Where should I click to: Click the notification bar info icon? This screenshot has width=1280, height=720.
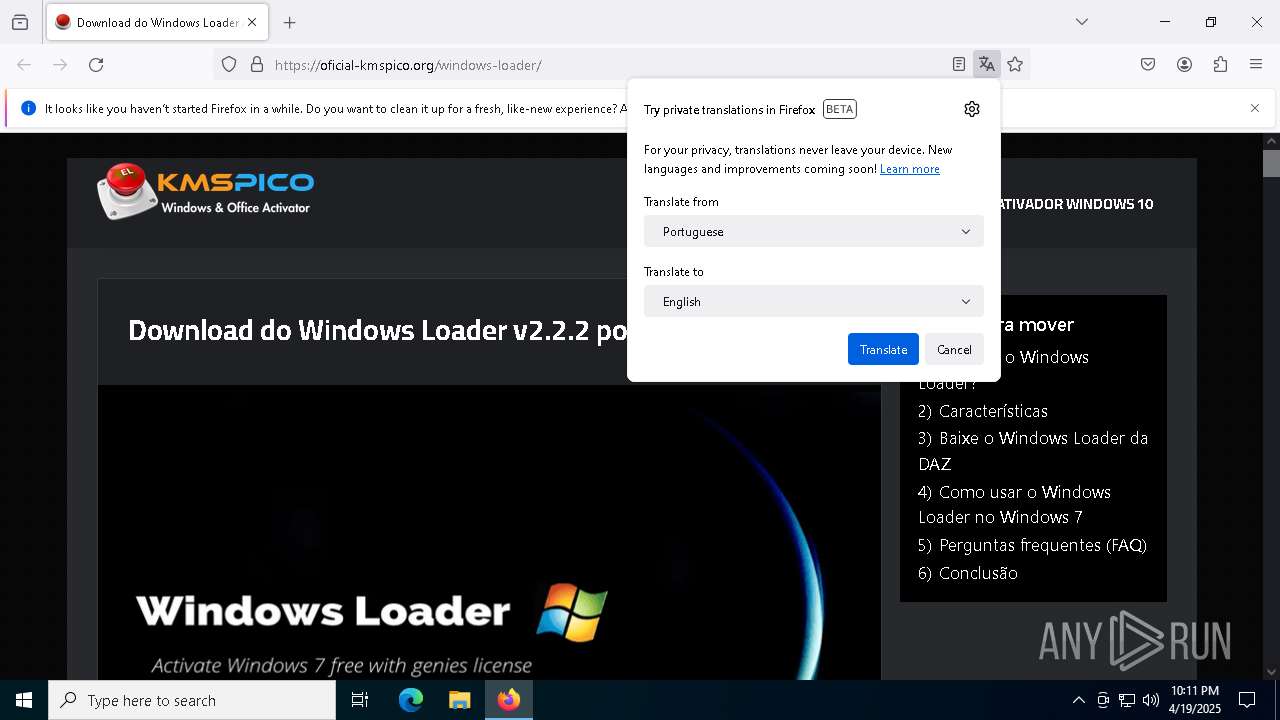point(28,108)
